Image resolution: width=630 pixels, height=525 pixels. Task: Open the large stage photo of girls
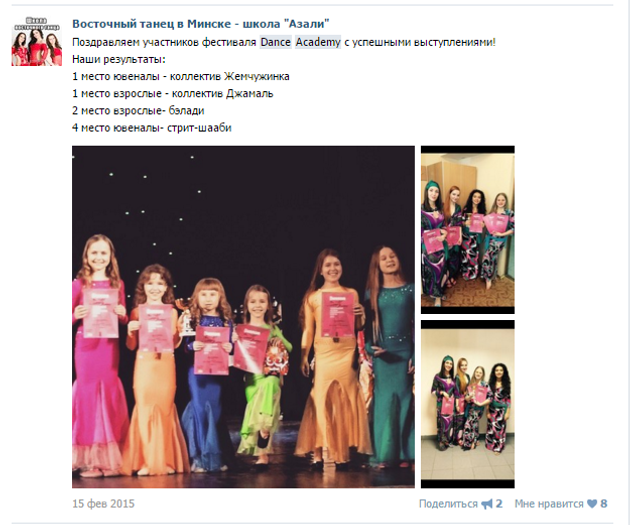point(243,317)
